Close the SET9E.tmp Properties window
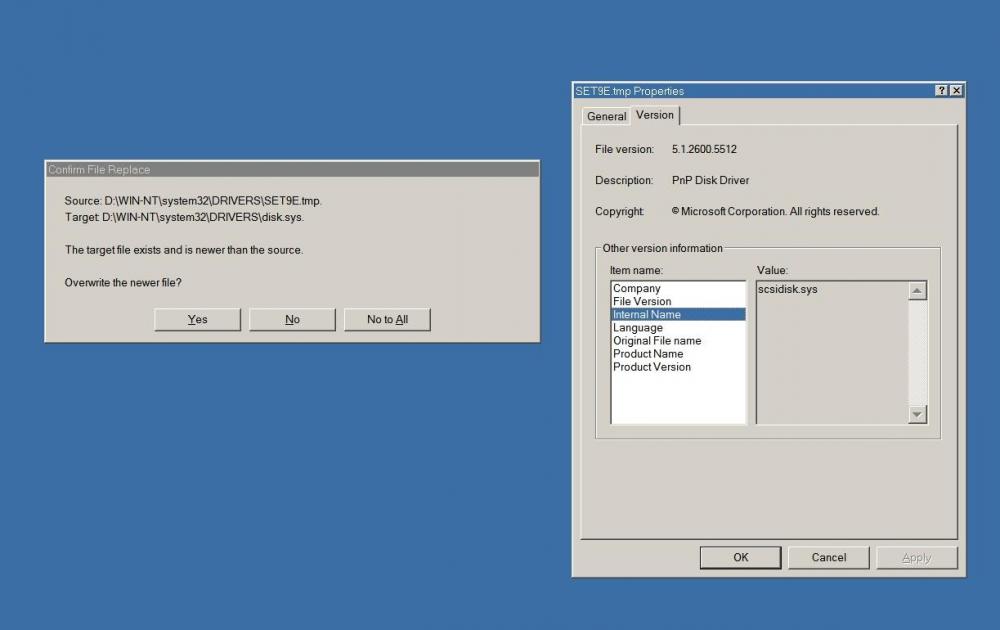 (x=956, y=91)
